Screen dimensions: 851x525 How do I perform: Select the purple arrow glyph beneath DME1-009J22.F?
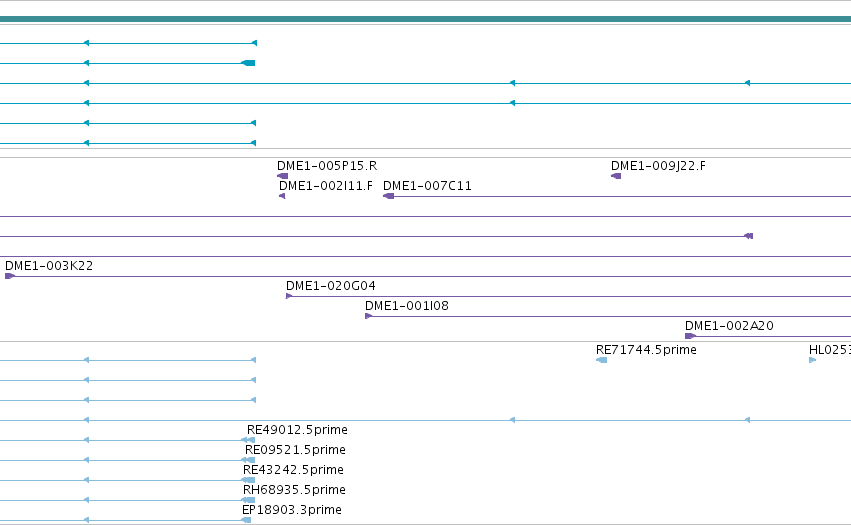(x=616, y=176)
